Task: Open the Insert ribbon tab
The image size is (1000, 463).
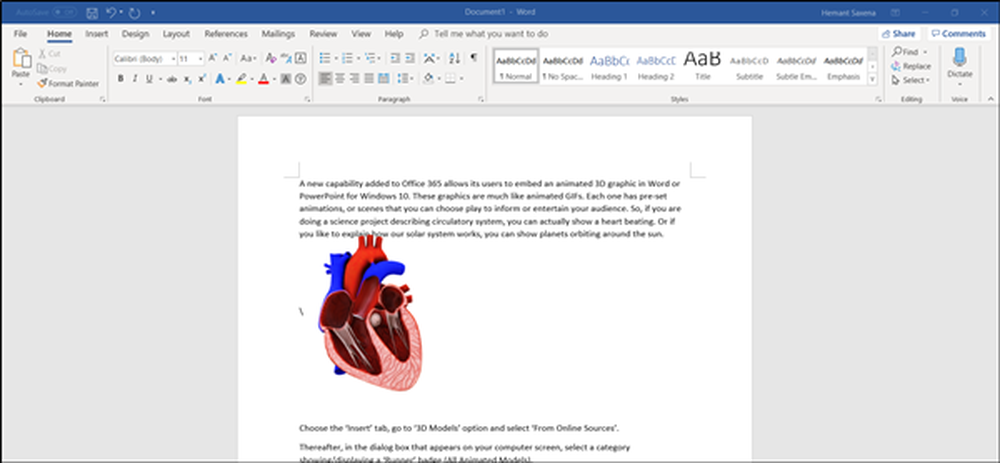Action: [x=97, y=33]
